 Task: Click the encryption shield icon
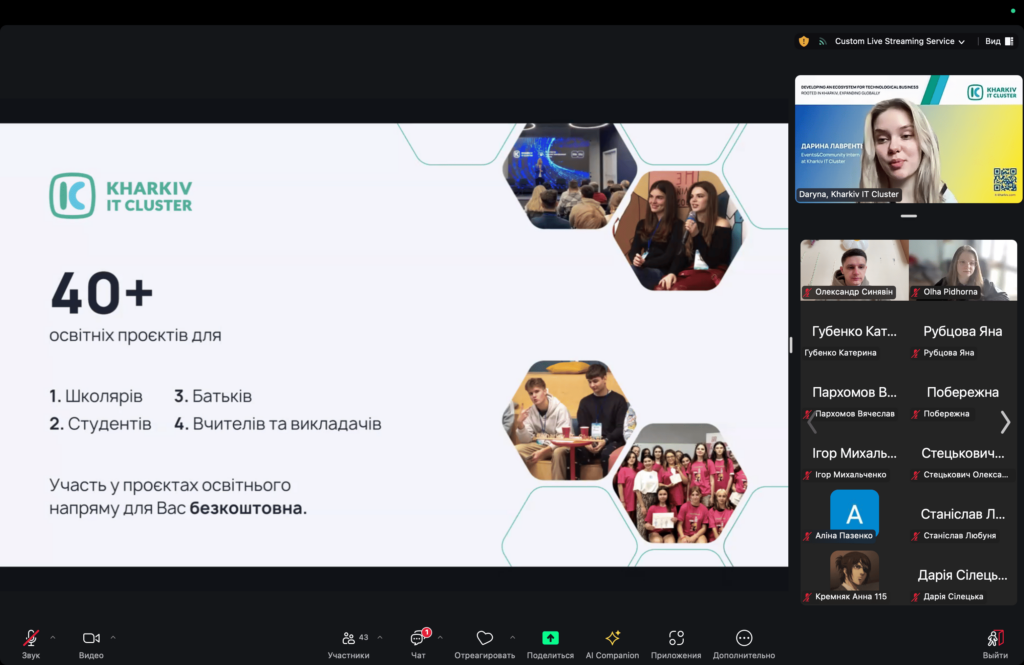click(804, 41)
